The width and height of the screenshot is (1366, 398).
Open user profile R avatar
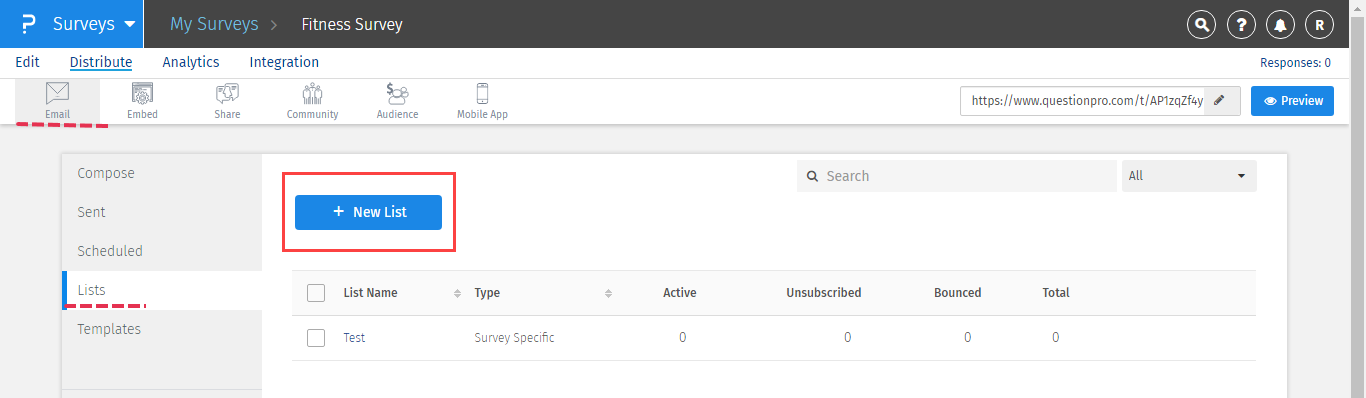(1321, 25)
